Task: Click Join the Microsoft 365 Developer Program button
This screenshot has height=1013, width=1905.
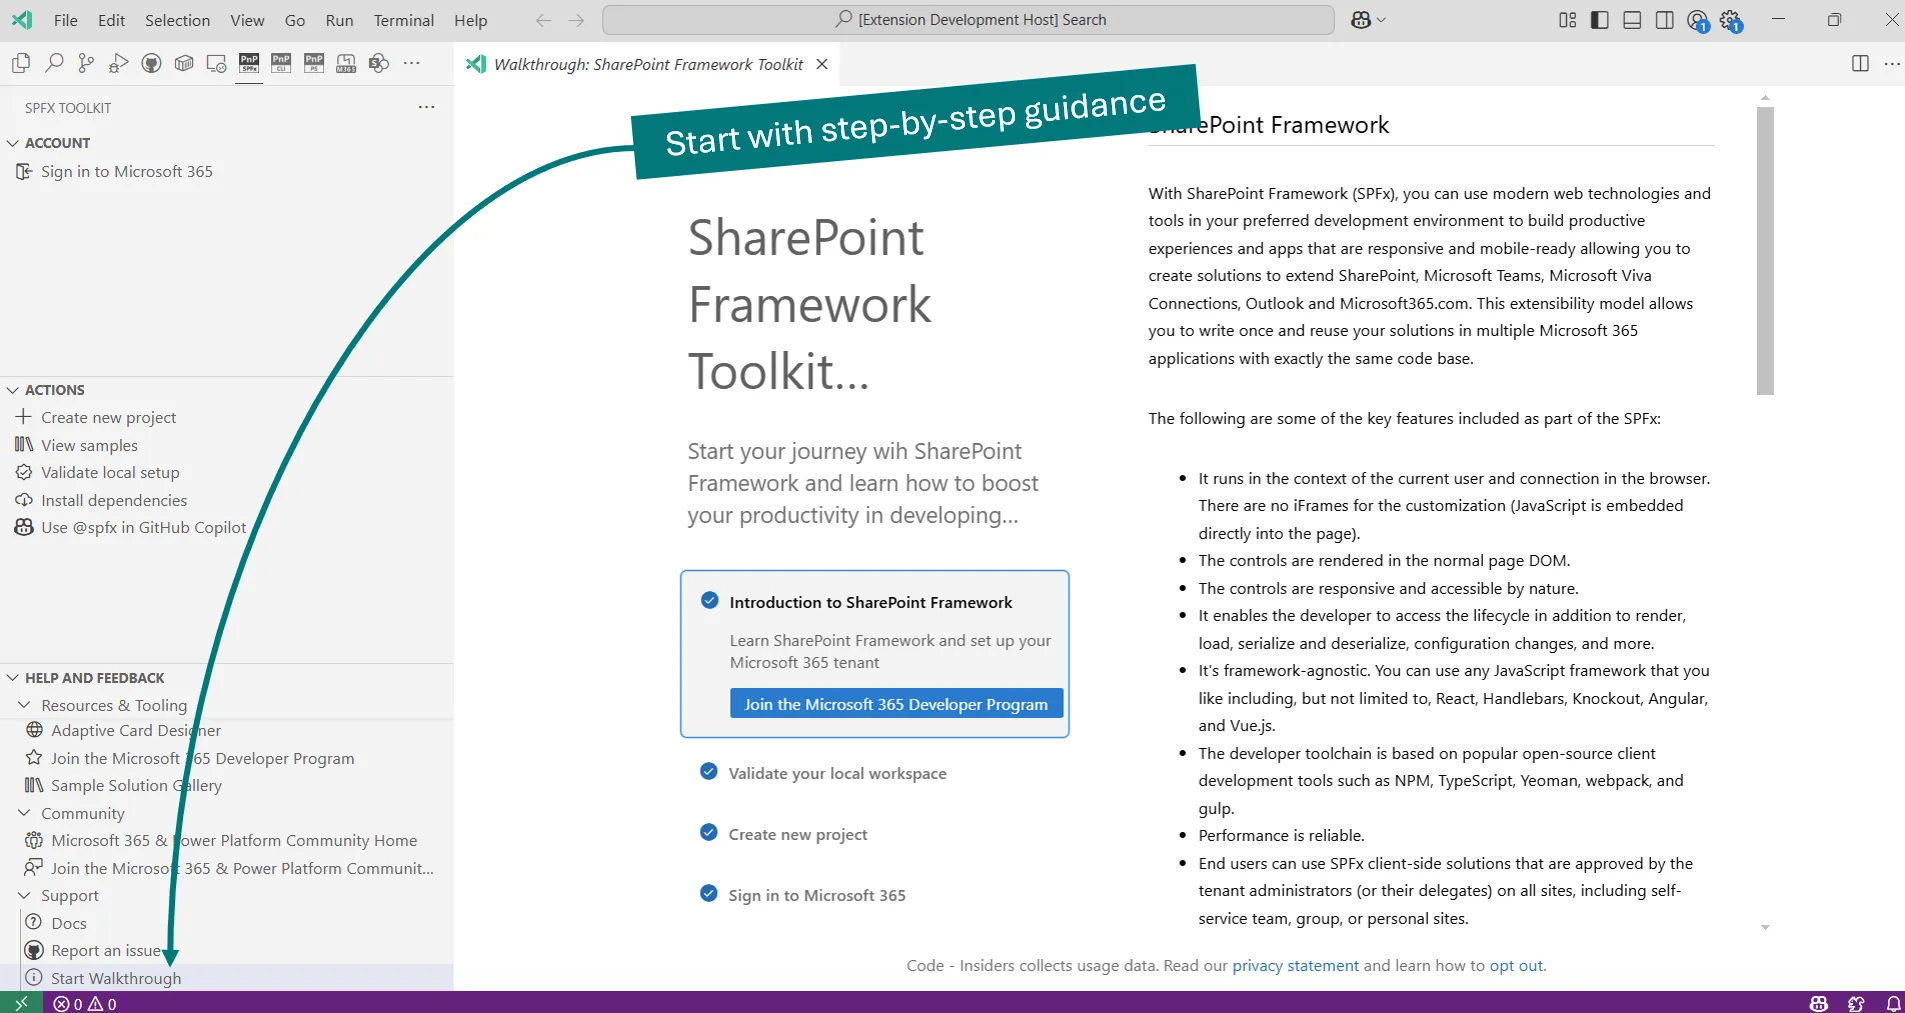Action: (x=895, y=704)
